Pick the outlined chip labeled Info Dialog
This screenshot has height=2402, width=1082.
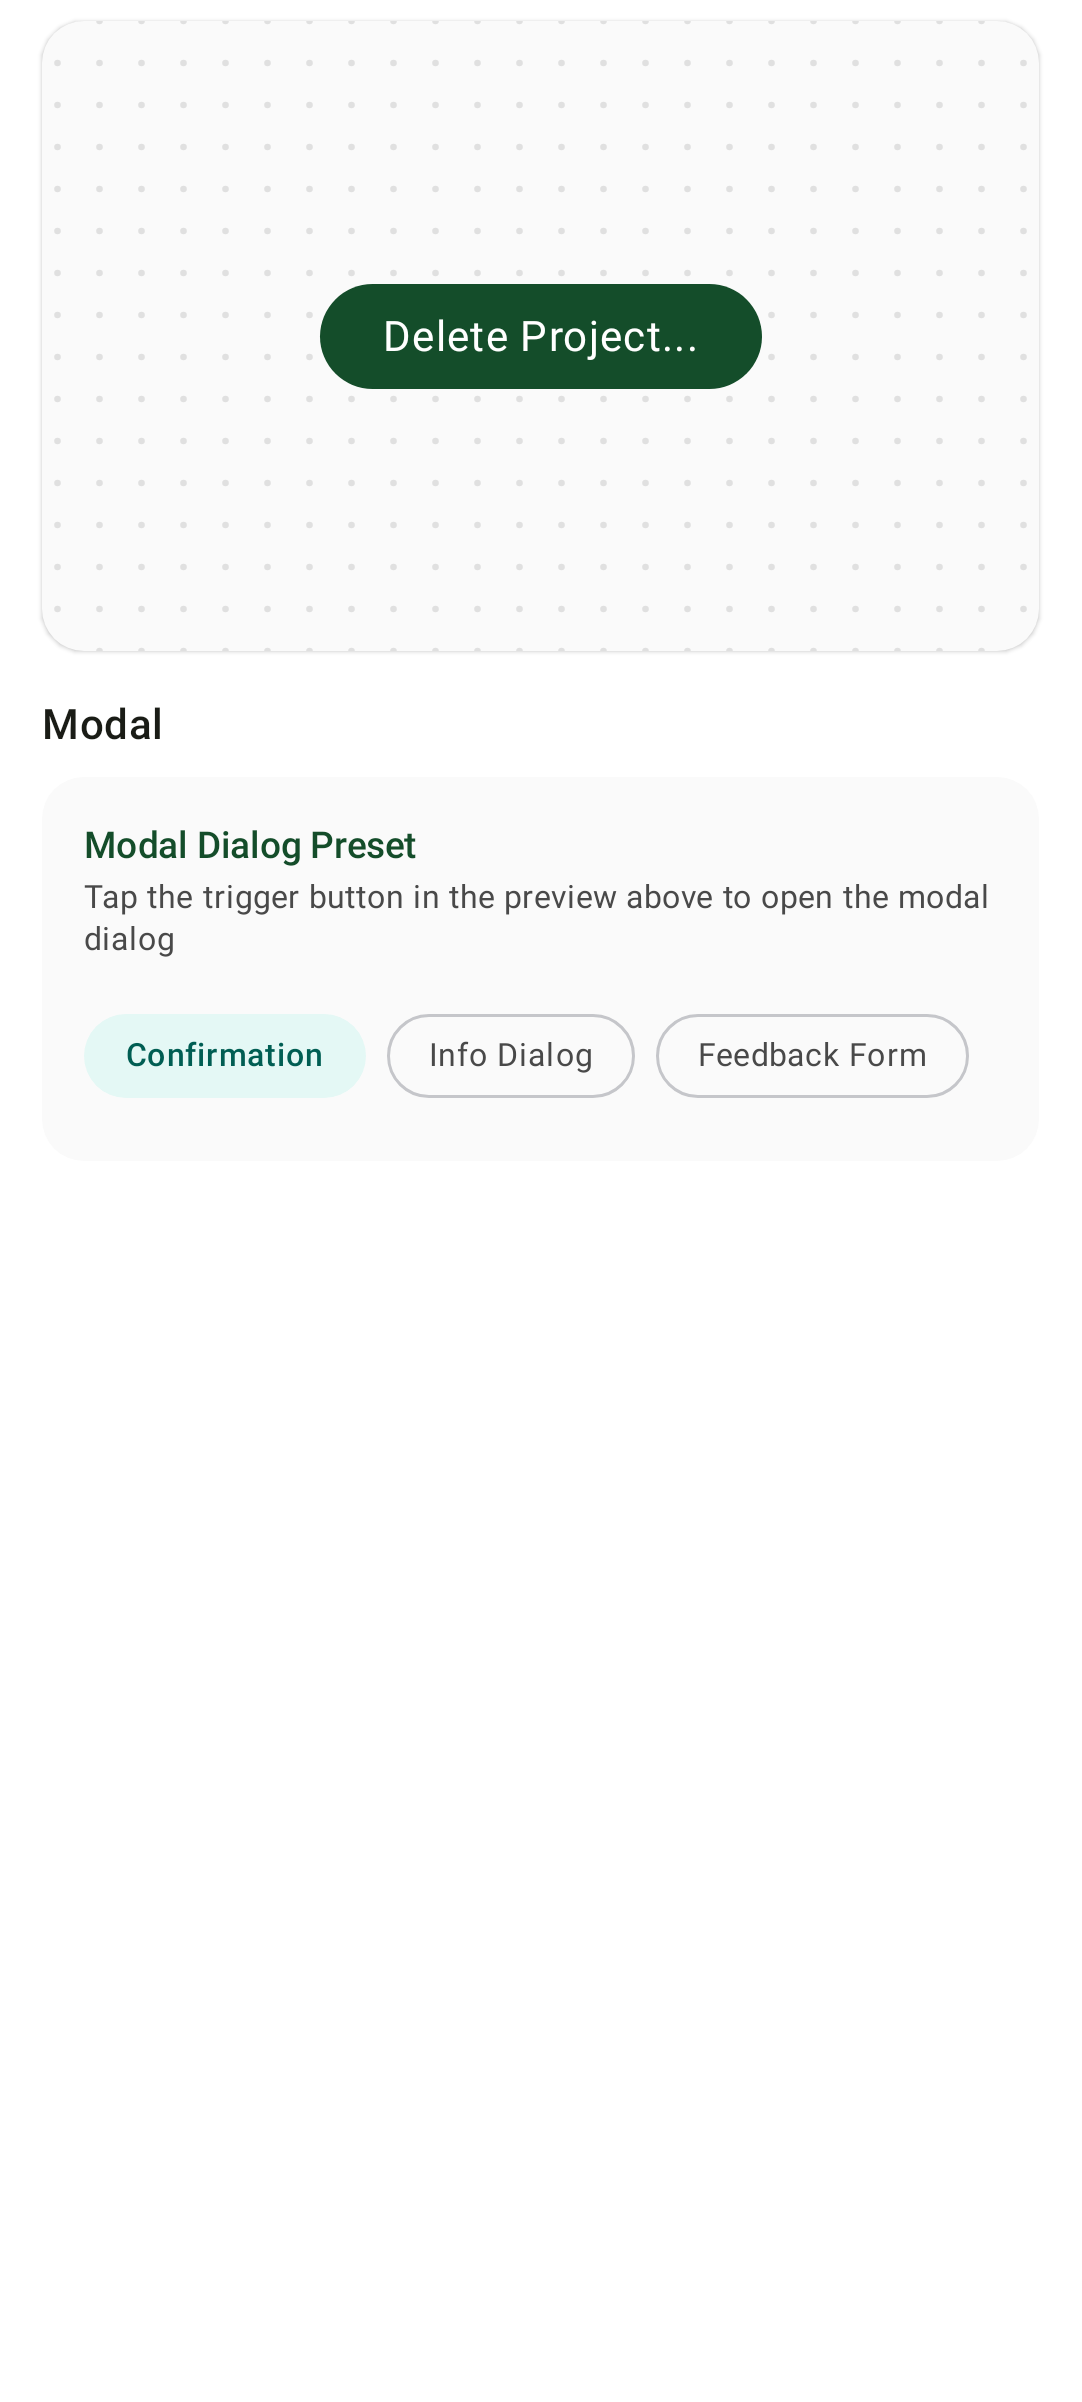(511, 1055)
